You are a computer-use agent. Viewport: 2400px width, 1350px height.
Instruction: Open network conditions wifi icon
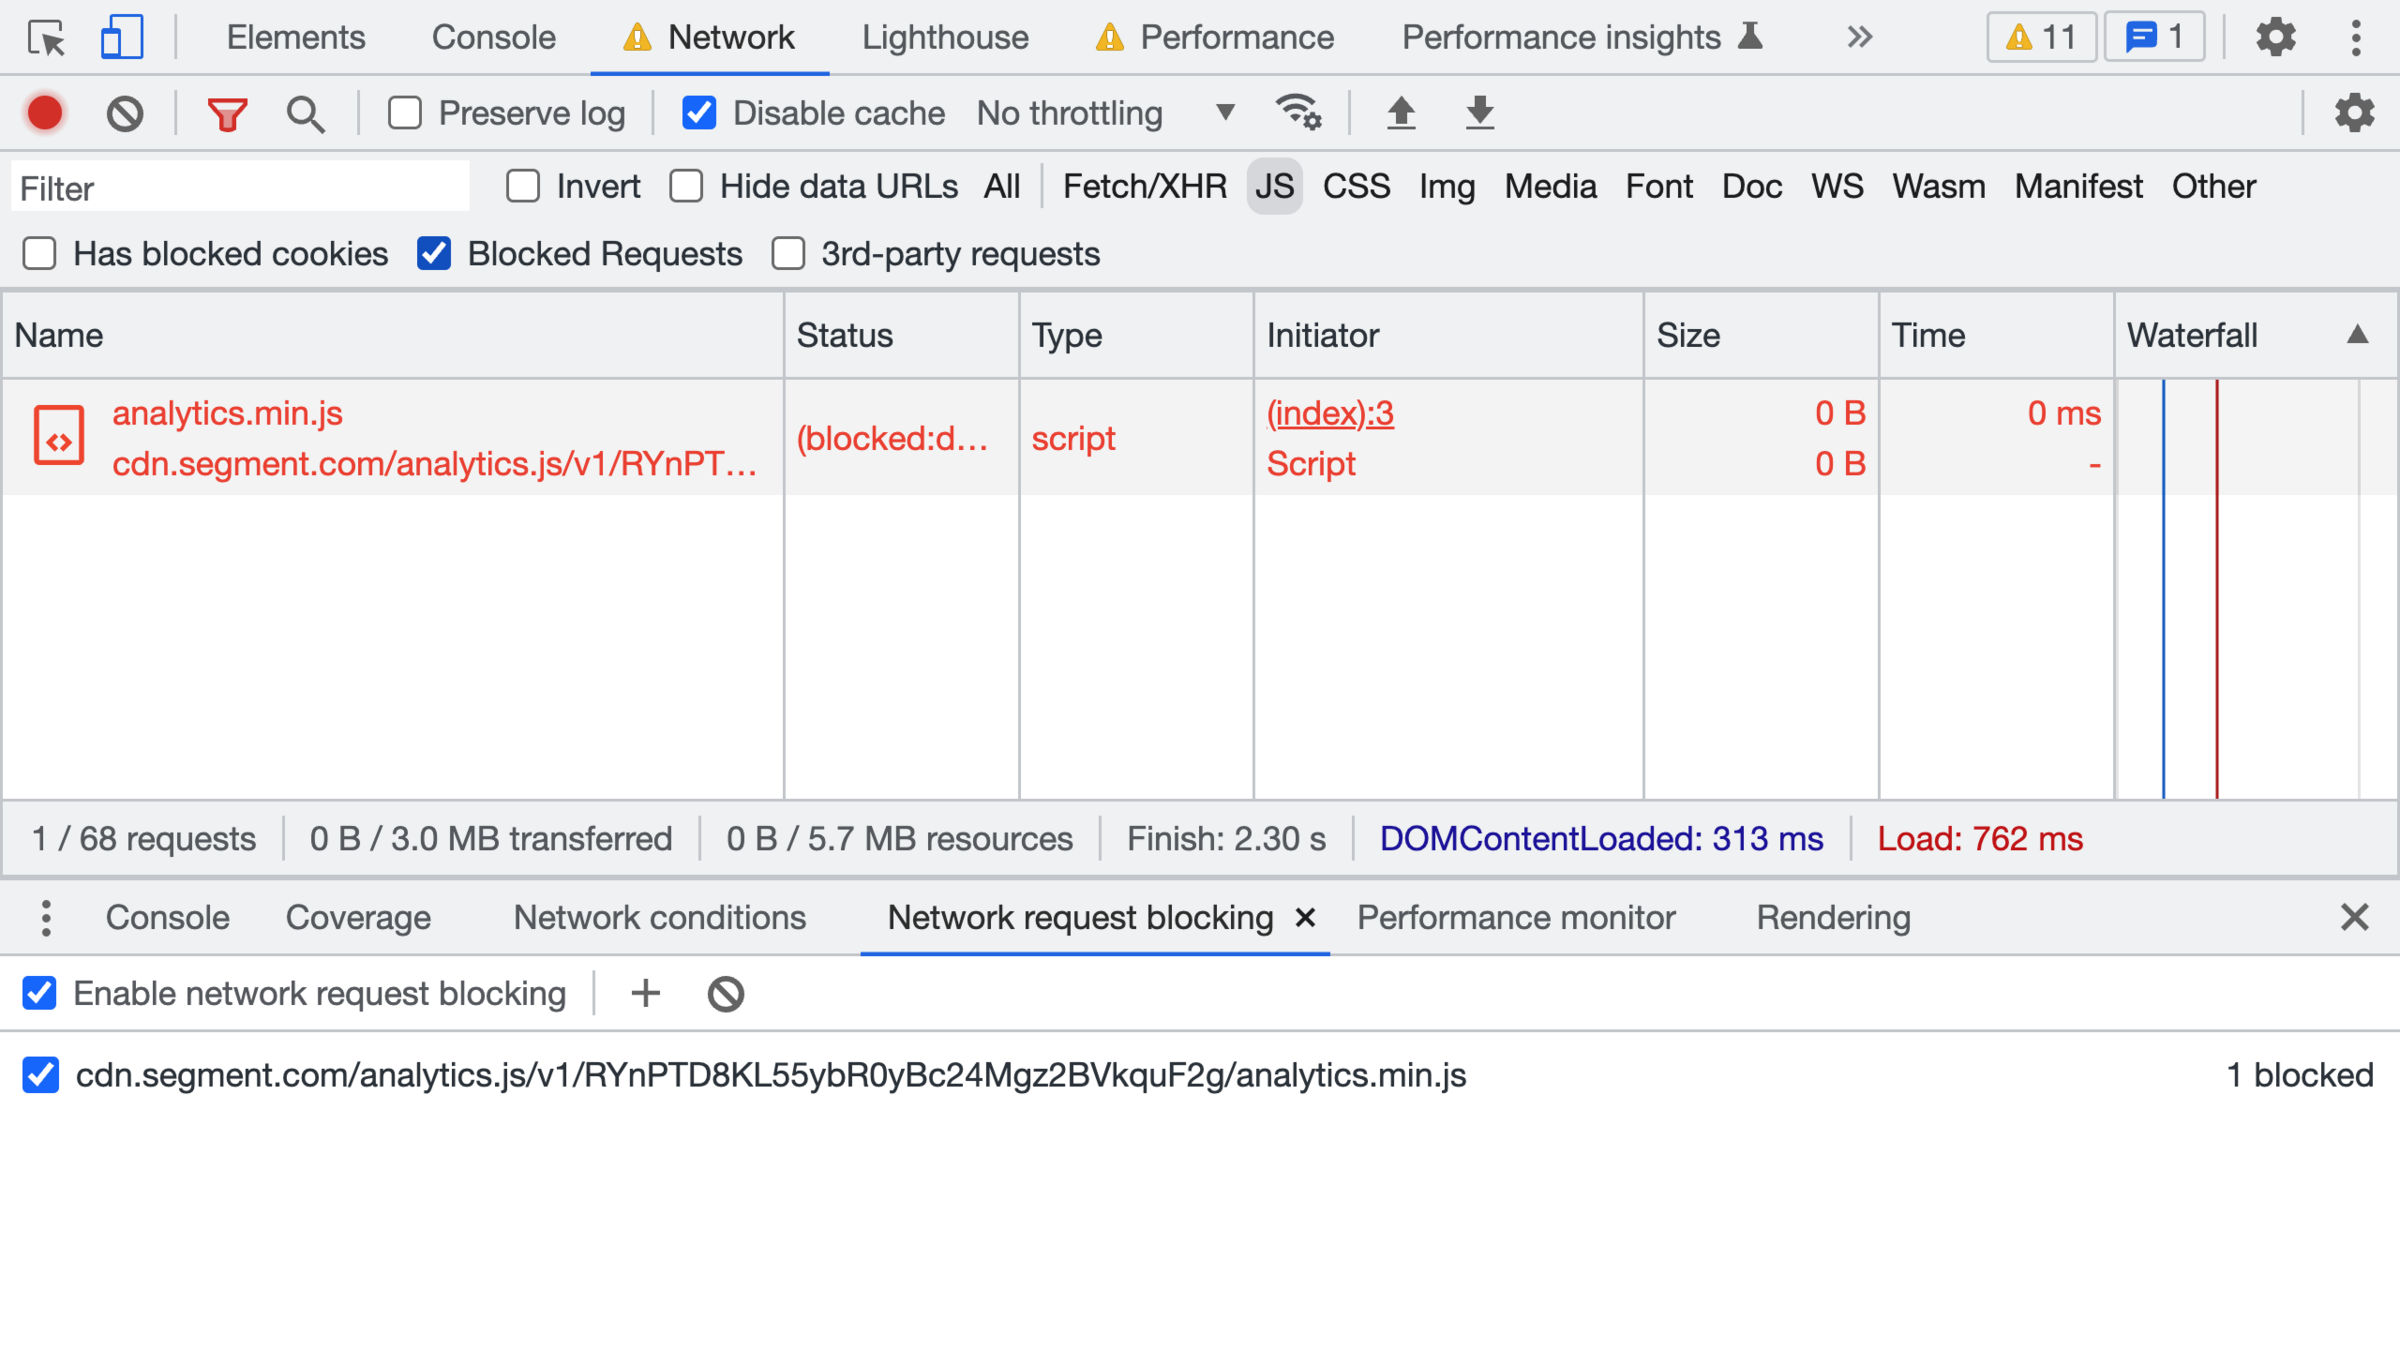1298,112
